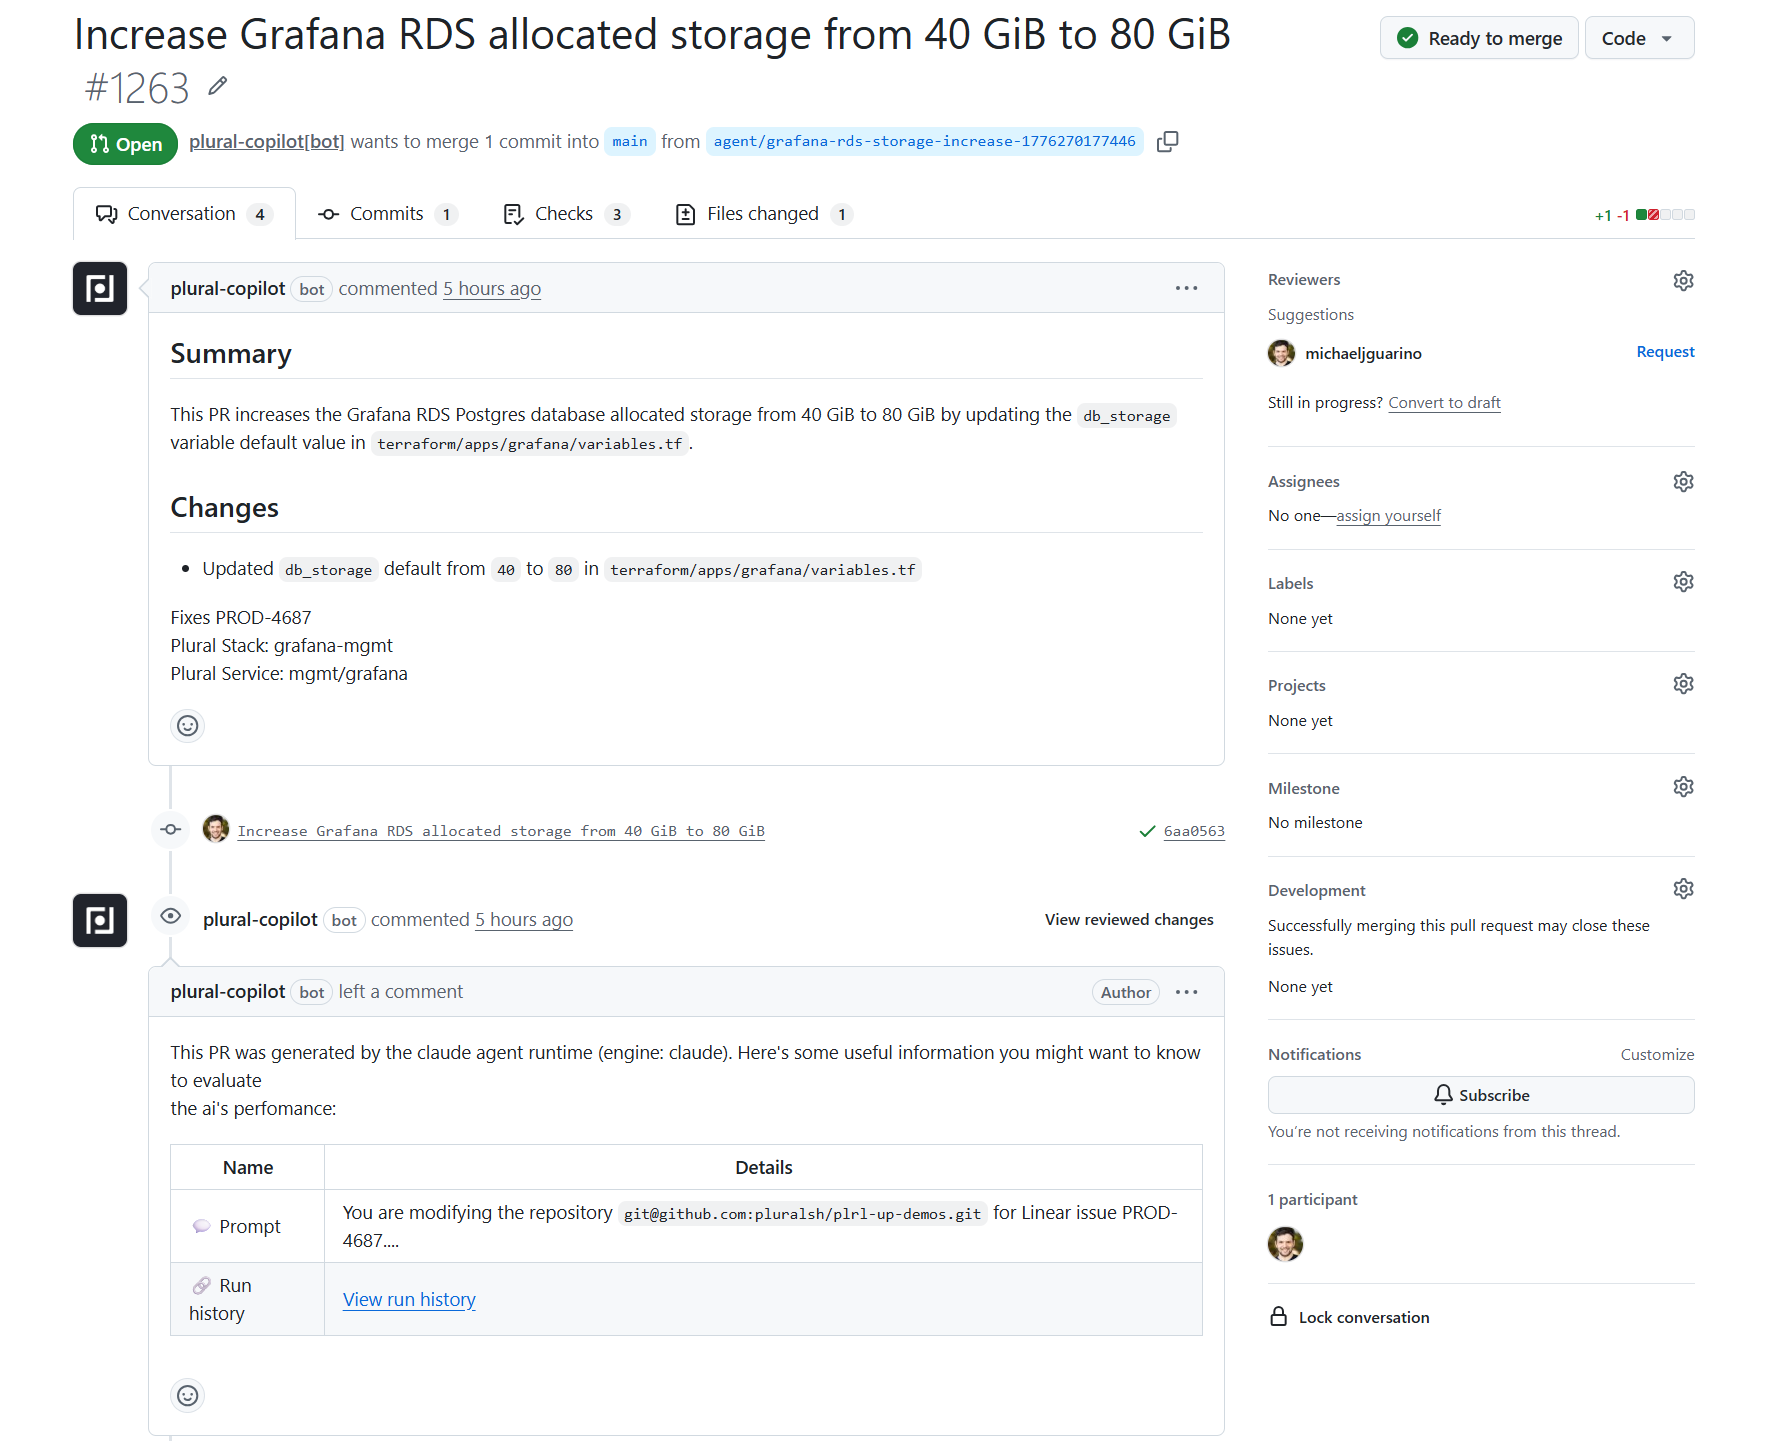Click the pencil icon to edit the PR title
Image resolution: width=1784 pixels, height=1441 pixels.
[218, 87]
